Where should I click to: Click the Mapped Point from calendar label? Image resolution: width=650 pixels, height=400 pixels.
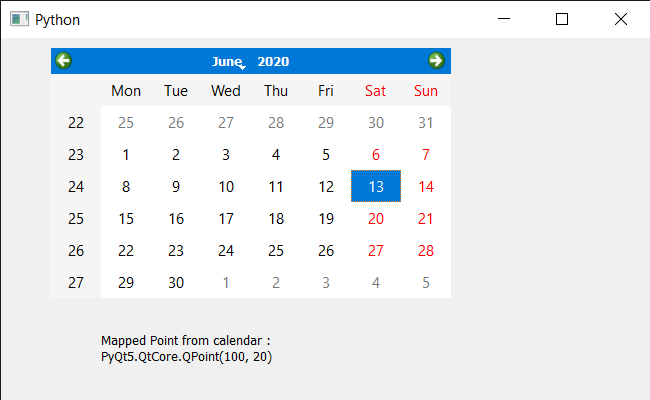[x=186, y=349]
